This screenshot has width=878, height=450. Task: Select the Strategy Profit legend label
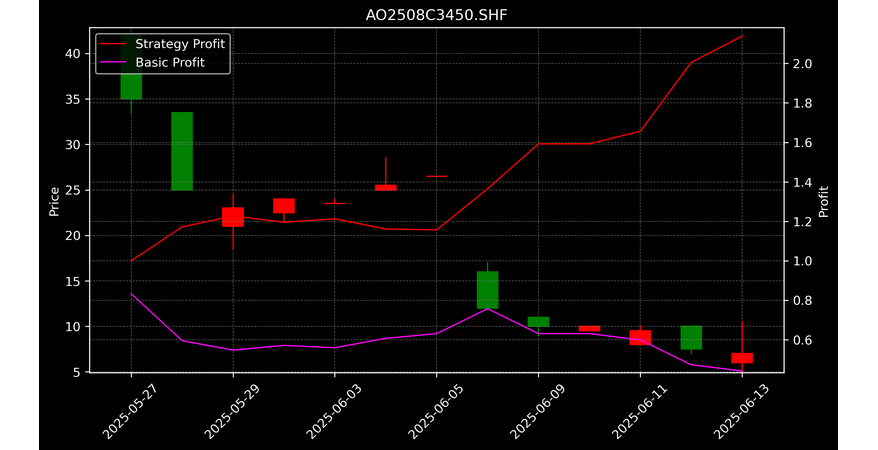click(x=180, y=44)
